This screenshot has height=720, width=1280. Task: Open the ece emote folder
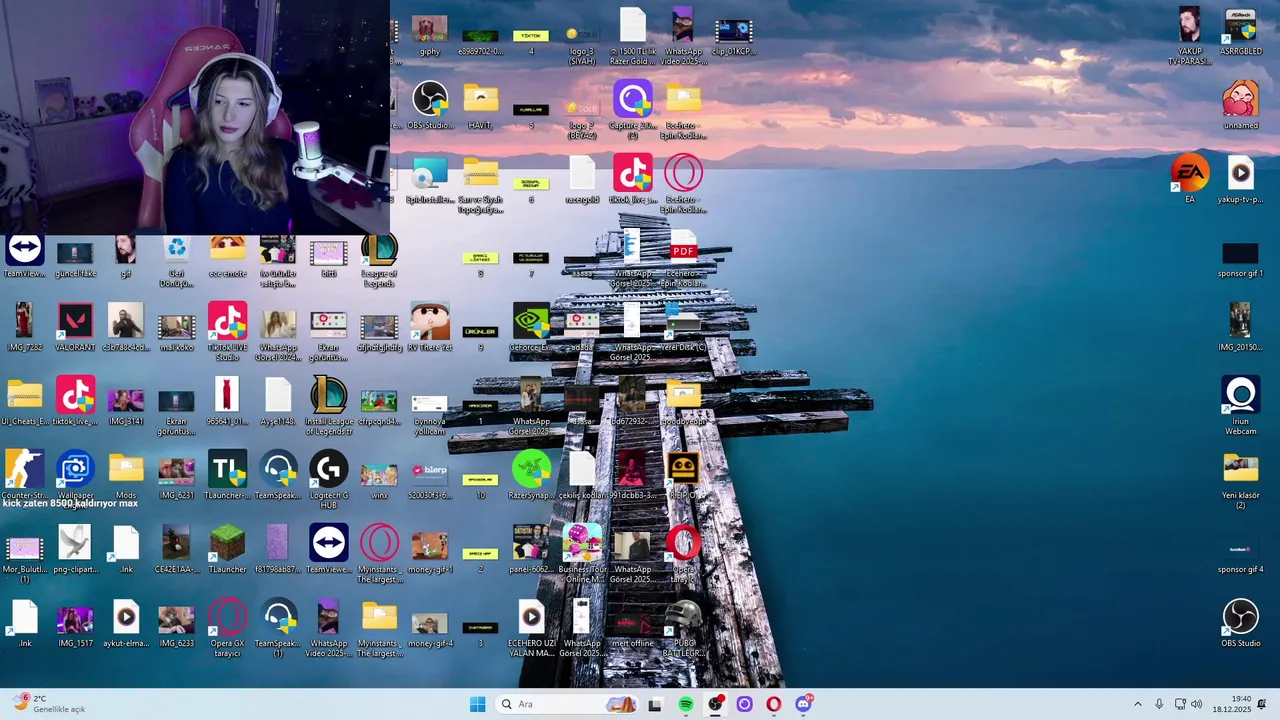[x=227, y=258]
